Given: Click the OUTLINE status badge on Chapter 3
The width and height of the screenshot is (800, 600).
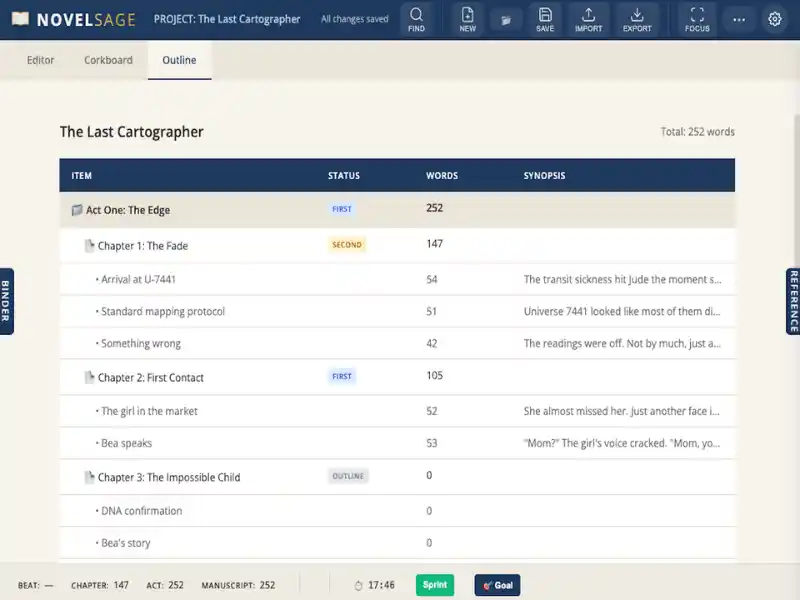Looking at the screenshot, I should 348,477.
